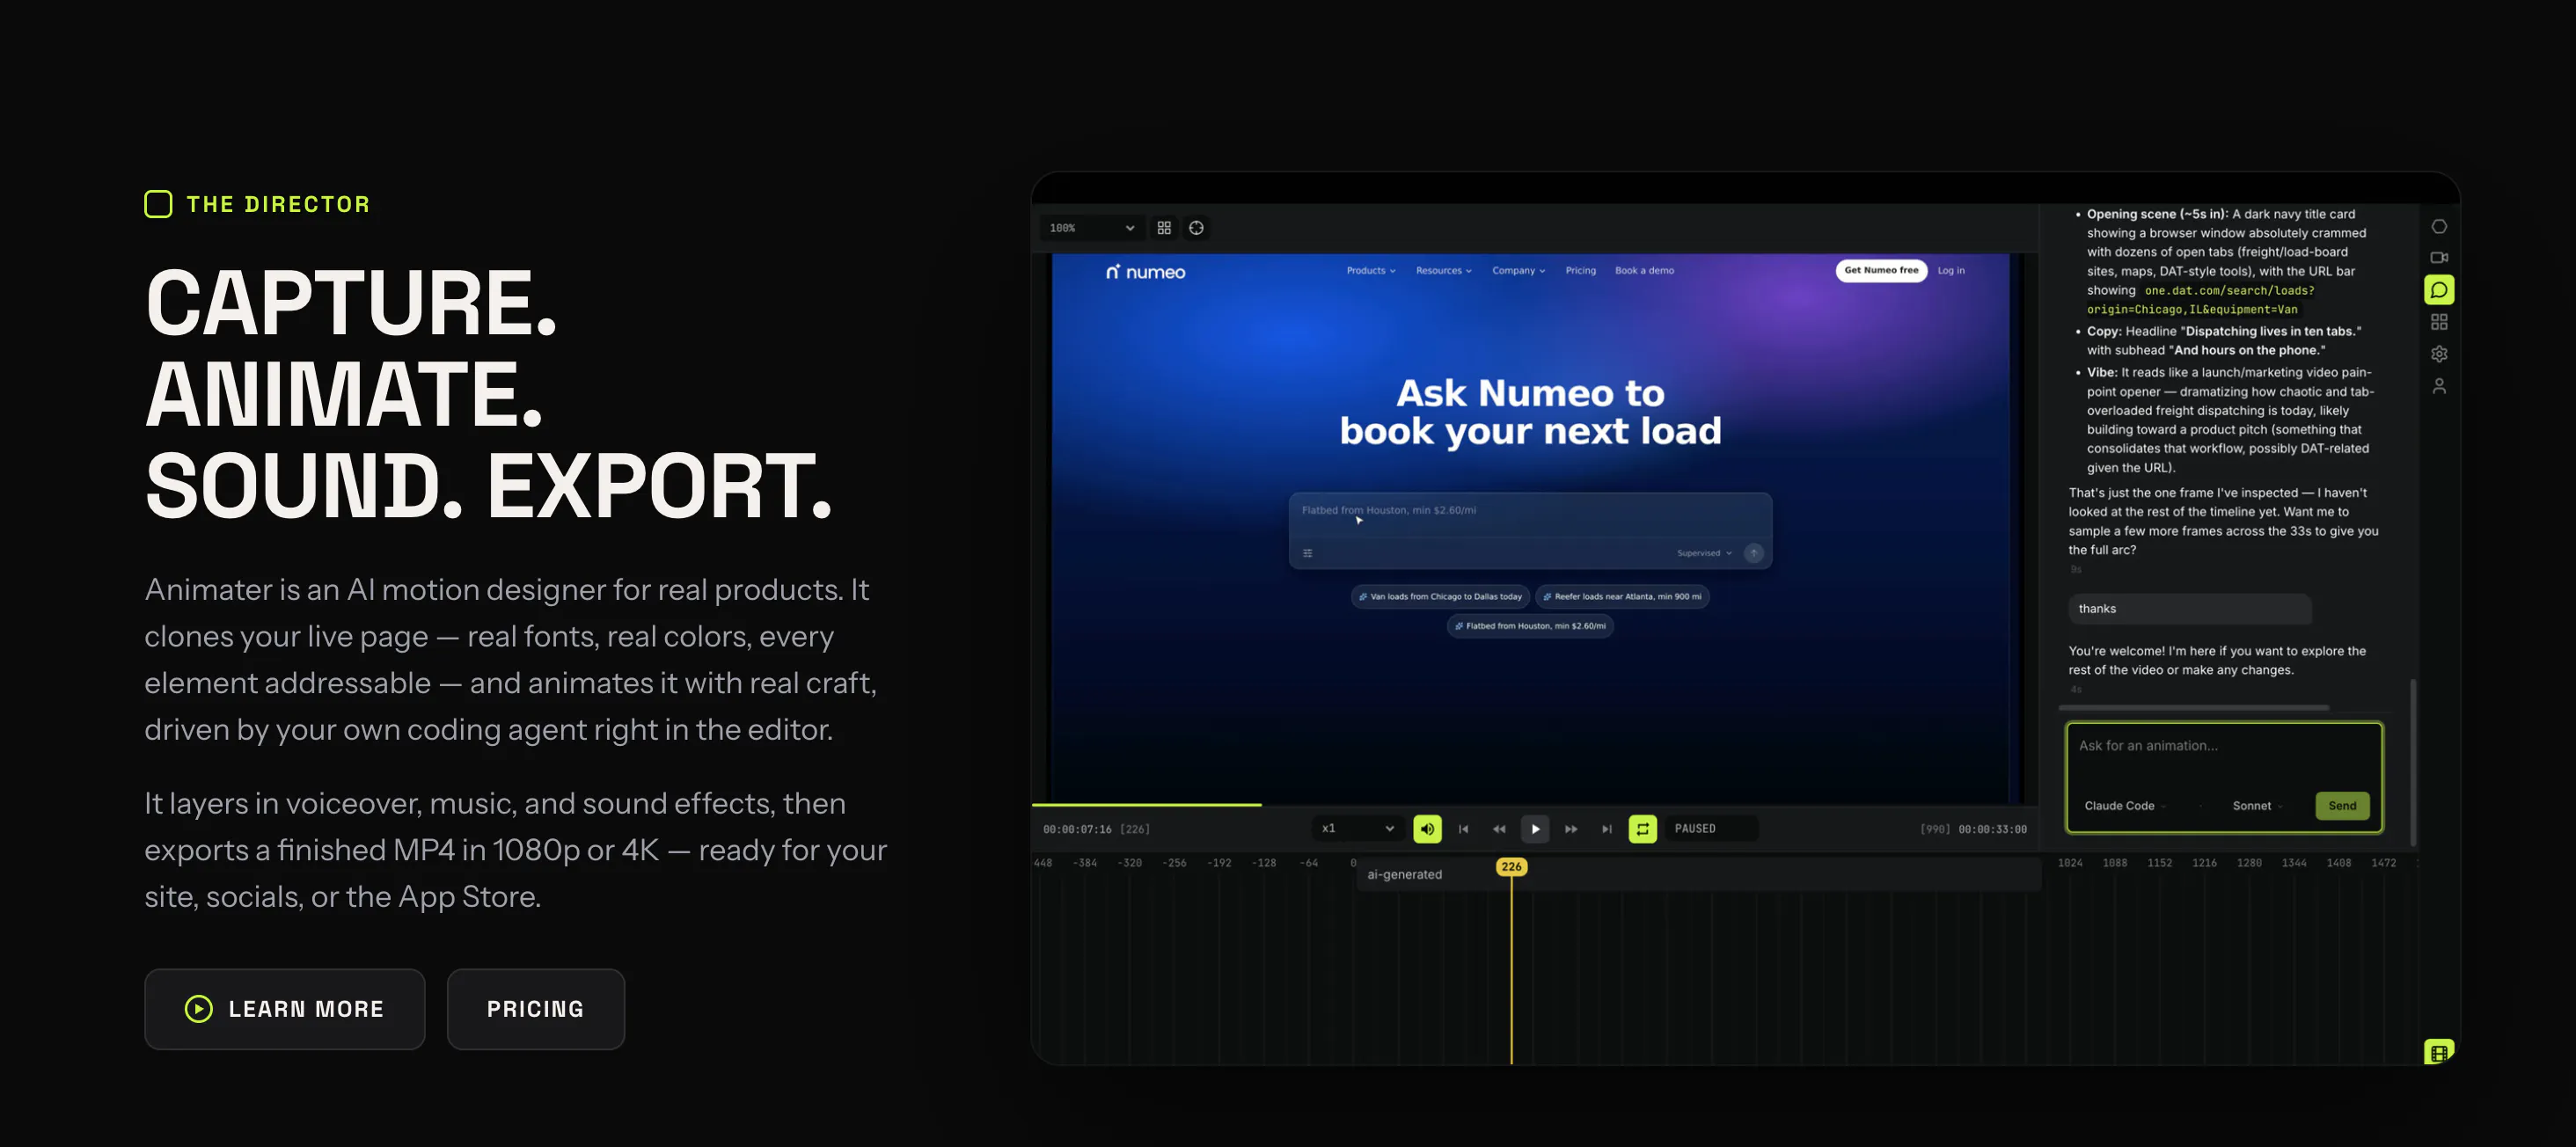Click the green playback progress bar

(1146, 804)
